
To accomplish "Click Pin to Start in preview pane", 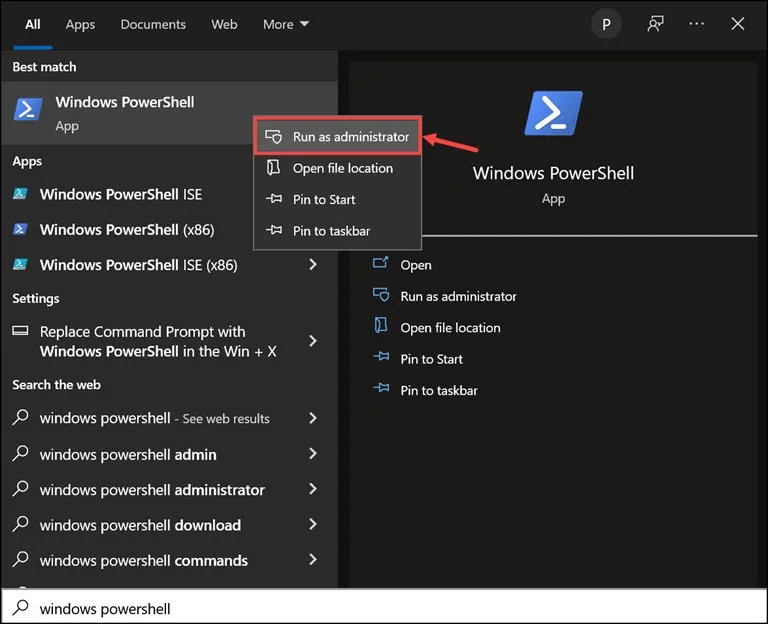I will click(432, 359).
